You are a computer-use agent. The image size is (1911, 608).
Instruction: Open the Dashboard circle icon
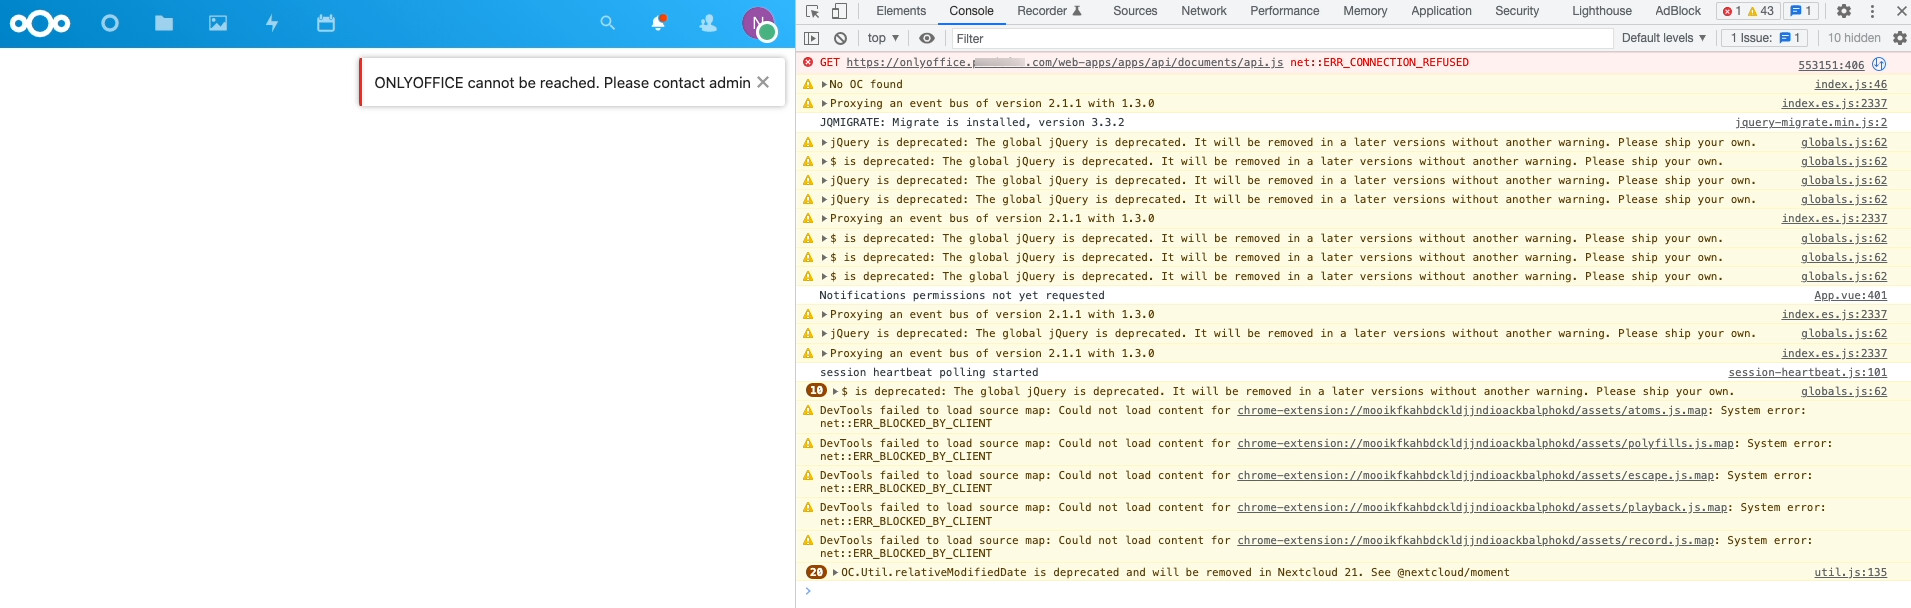click(x=110, y=23)
